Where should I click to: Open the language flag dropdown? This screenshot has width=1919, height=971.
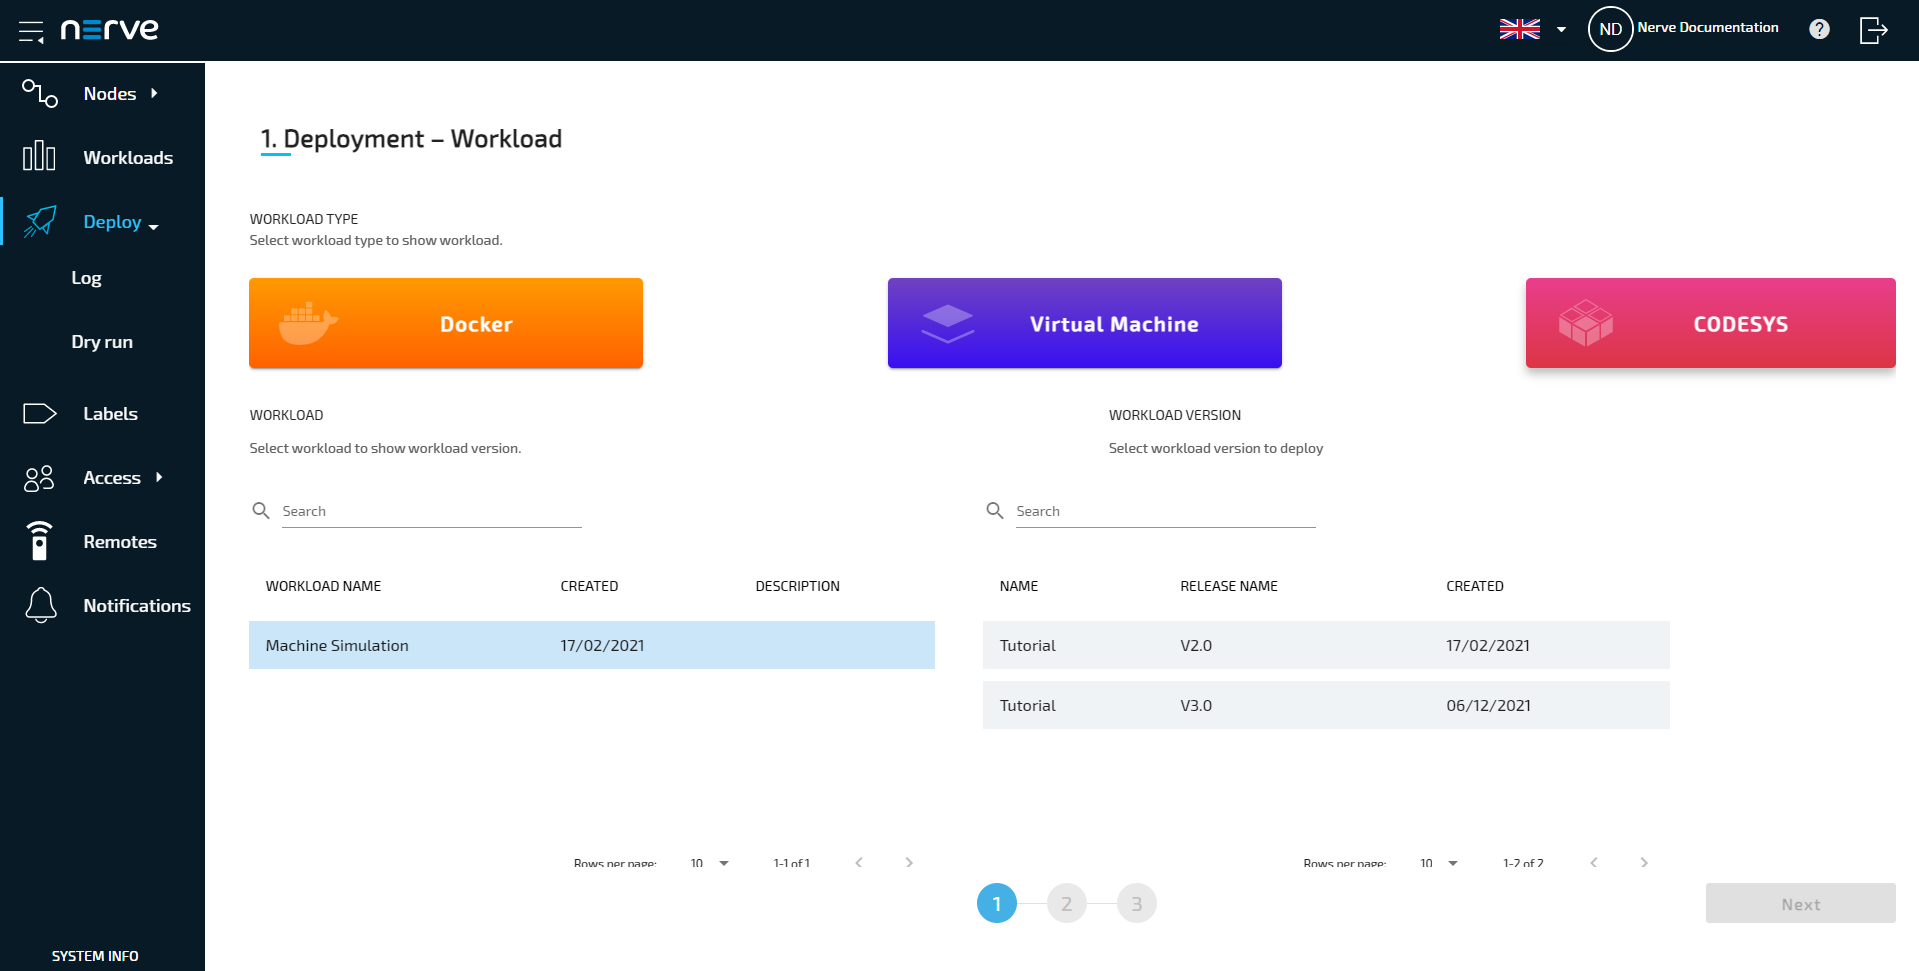(1532, 29)
